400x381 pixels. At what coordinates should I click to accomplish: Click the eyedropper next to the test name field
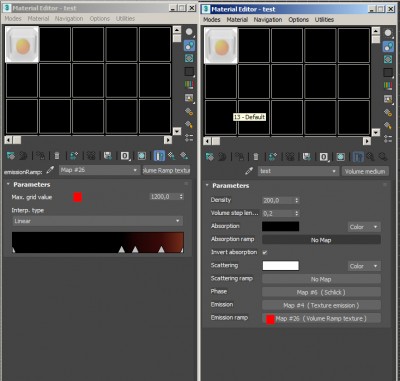pyautogui.click(x=249, y=171)
